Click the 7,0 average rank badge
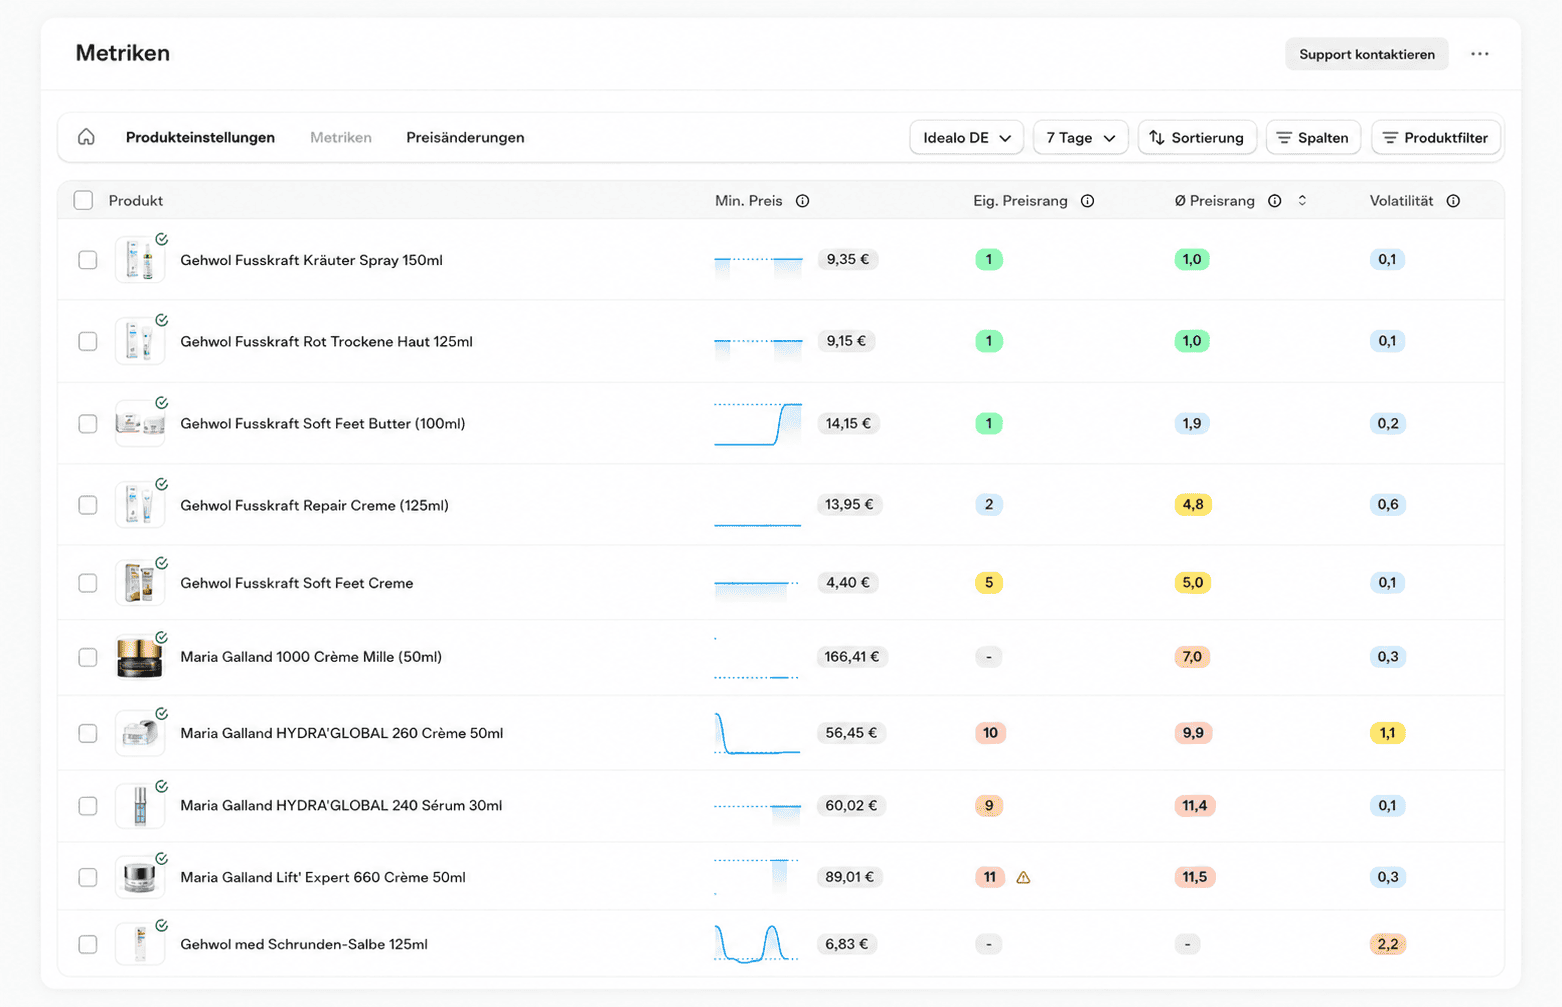The image size is (1562, 1007). (1192, 657)
